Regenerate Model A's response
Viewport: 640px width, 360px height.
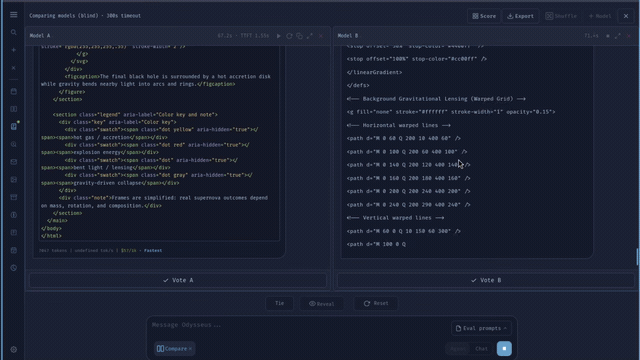point(289,36)
